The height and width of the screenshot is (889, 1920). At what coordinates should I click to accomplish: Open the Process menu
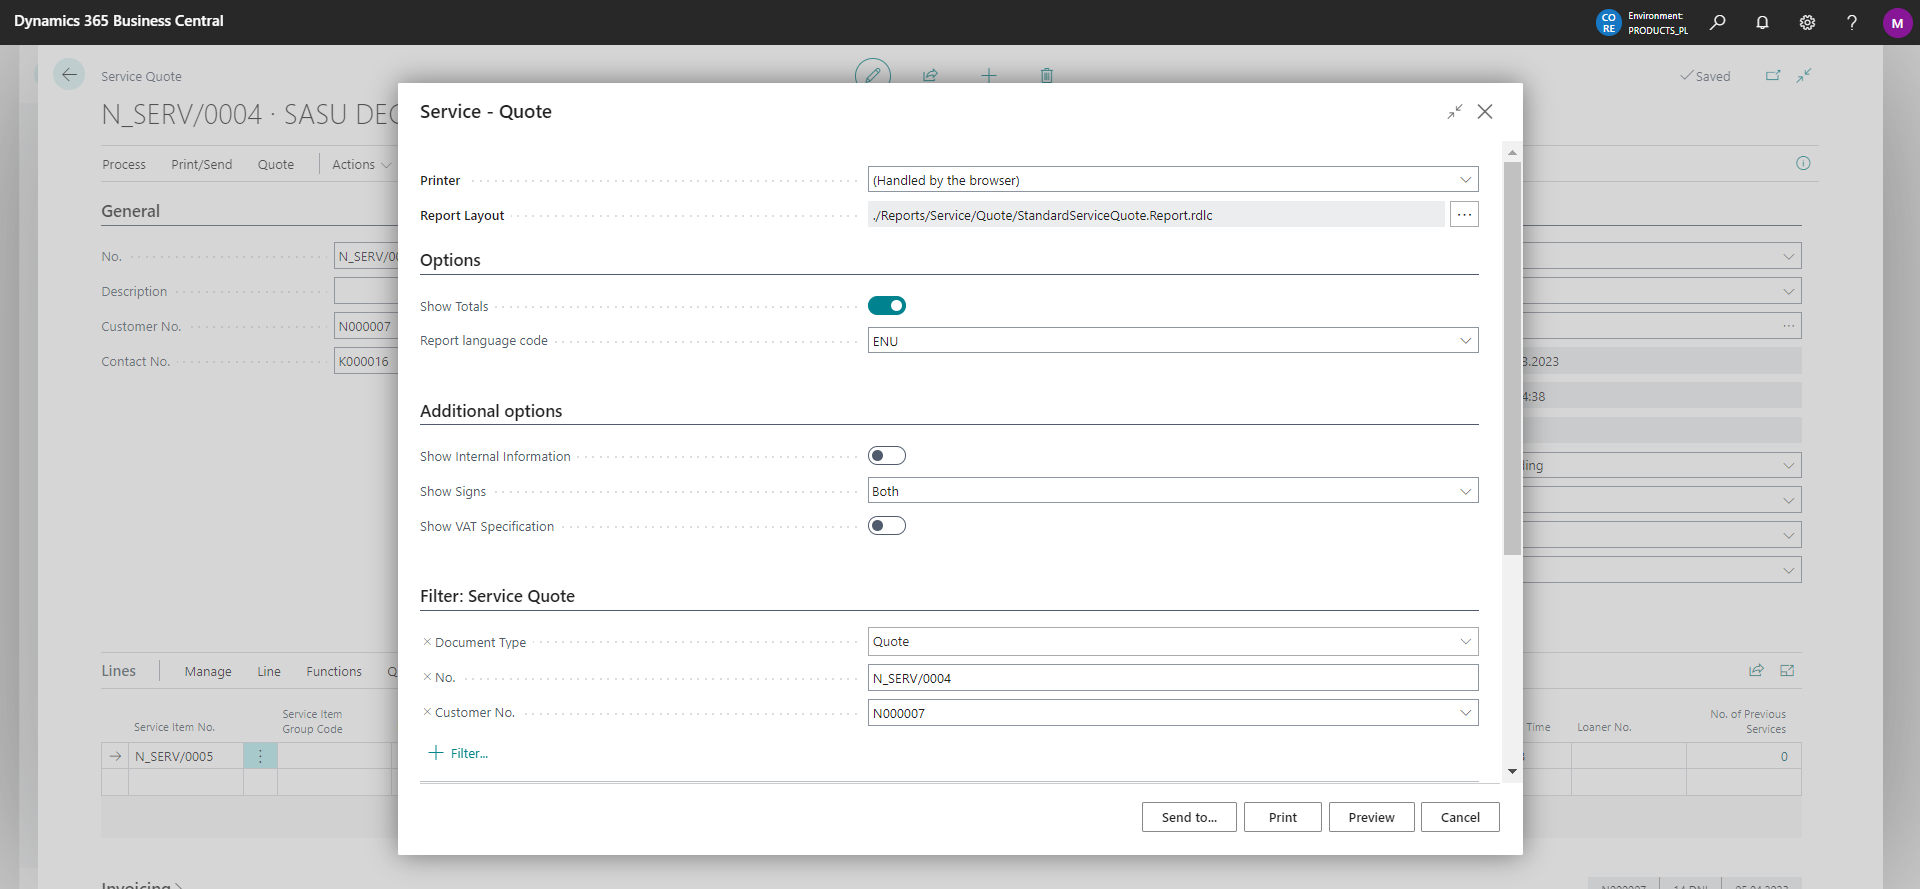[x=124, y=165]
